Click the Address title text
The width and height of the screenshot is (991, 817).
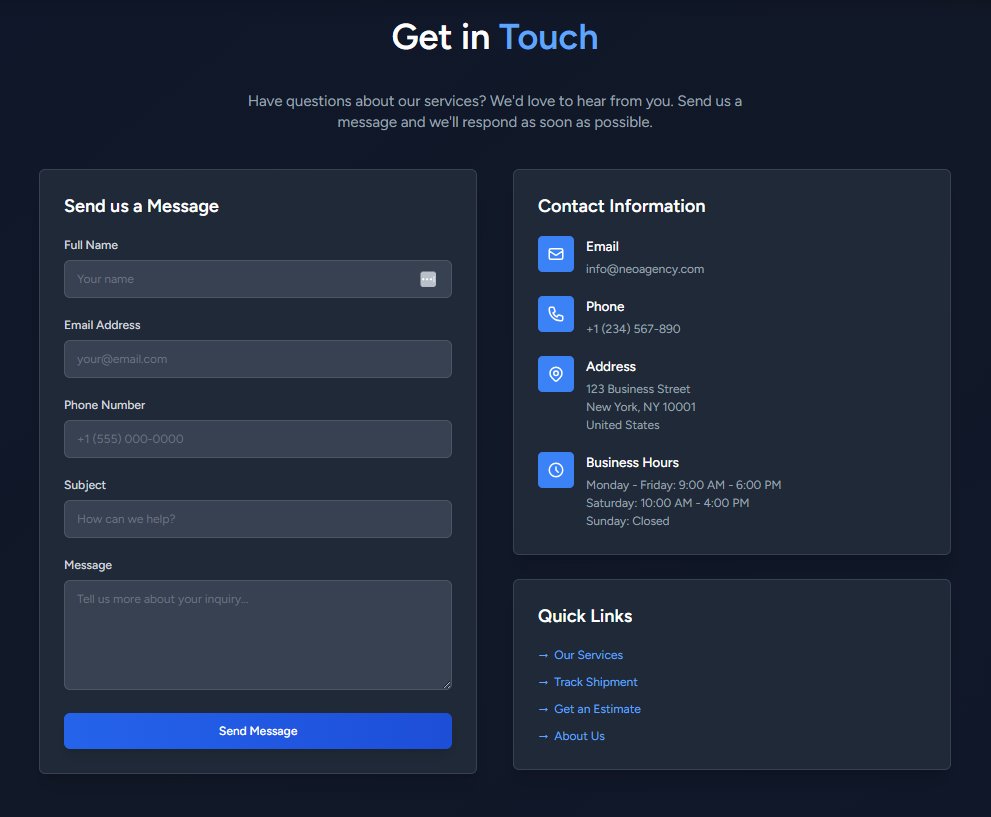[x=611, y=366]
